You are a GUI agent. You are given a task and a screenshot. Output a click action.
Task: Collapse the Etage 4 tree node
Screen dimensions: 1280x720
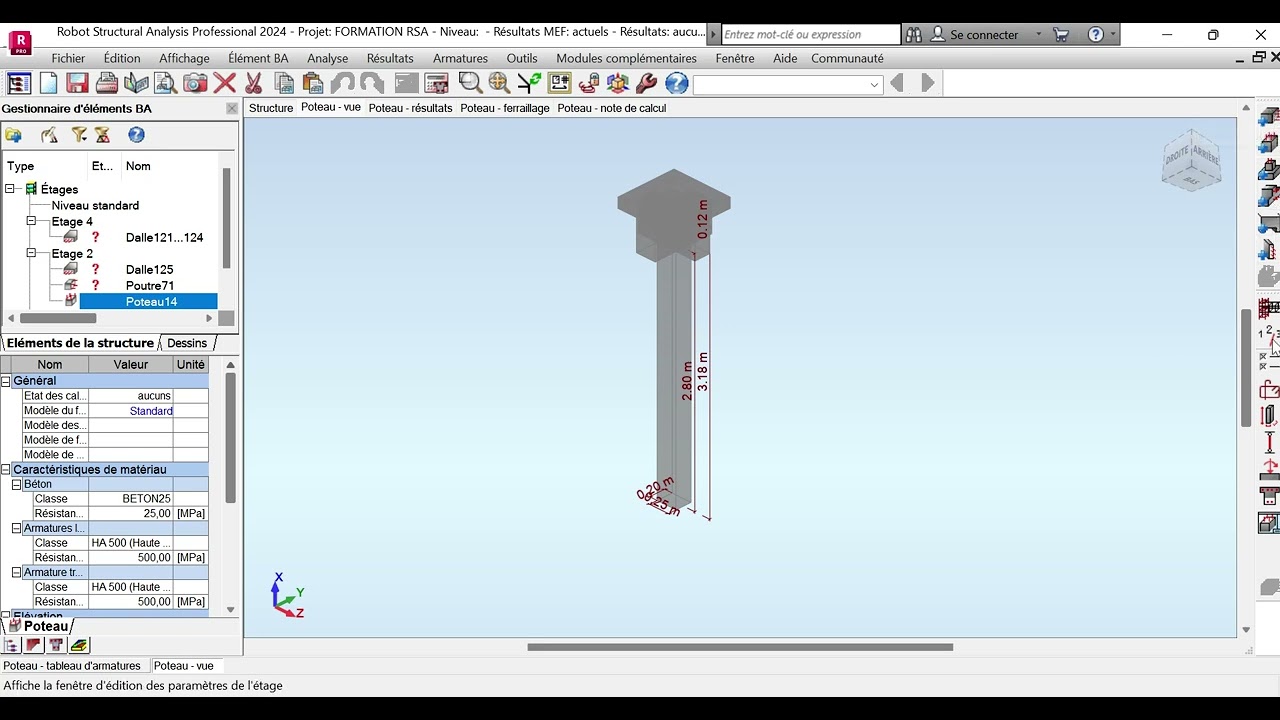coord(31,221)
